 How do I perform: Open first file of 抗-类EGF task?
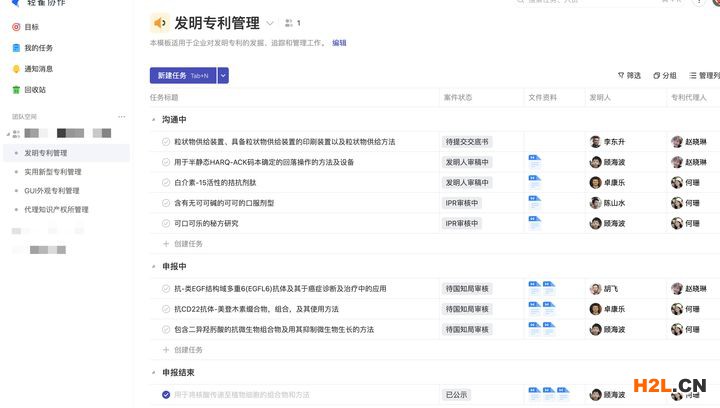tap(534, 288)
